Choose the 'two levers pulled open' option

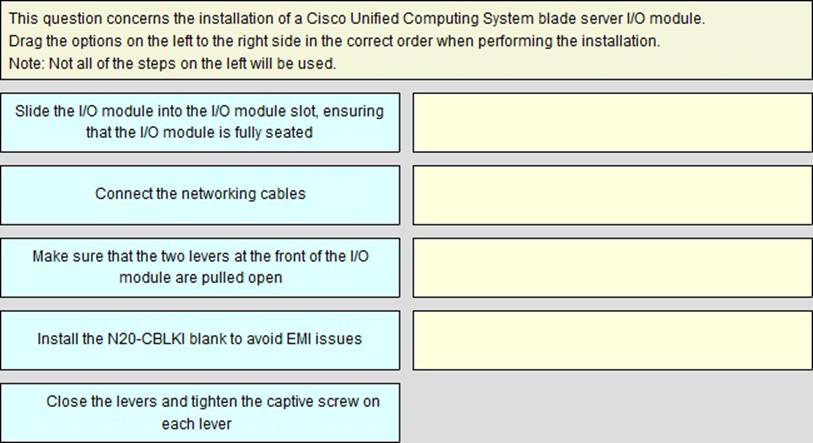click(x=200, y=268)
